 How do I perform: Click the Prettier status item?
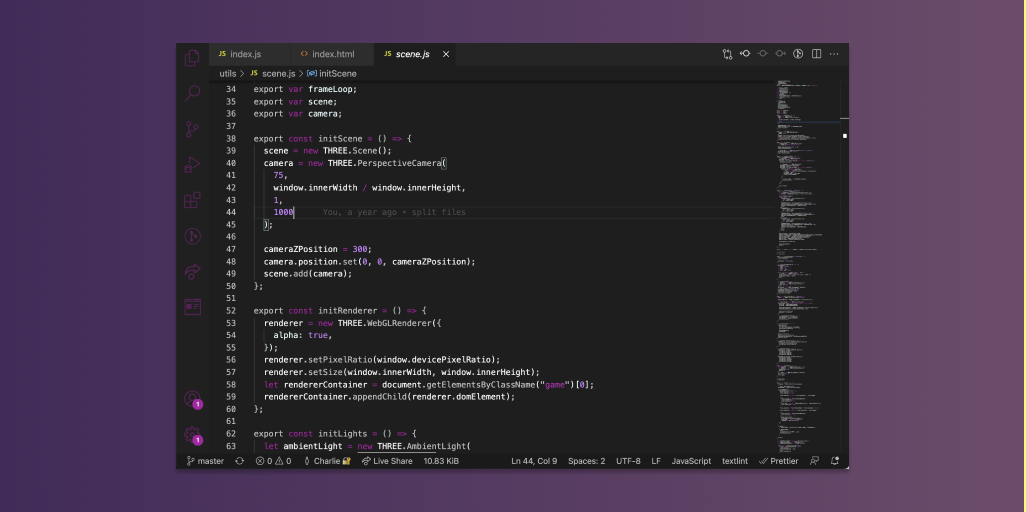tap(779, 461)
